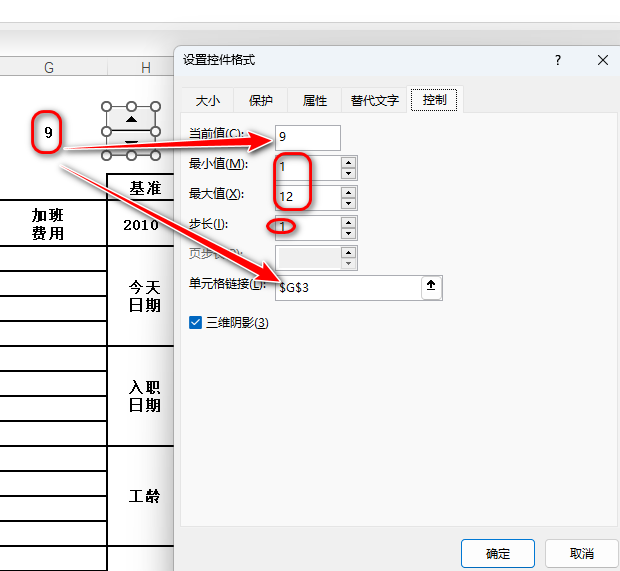This screenshot has width=620, height=571.
Task: Increase 最大值 with up arrow
Action: click(348, 193)
